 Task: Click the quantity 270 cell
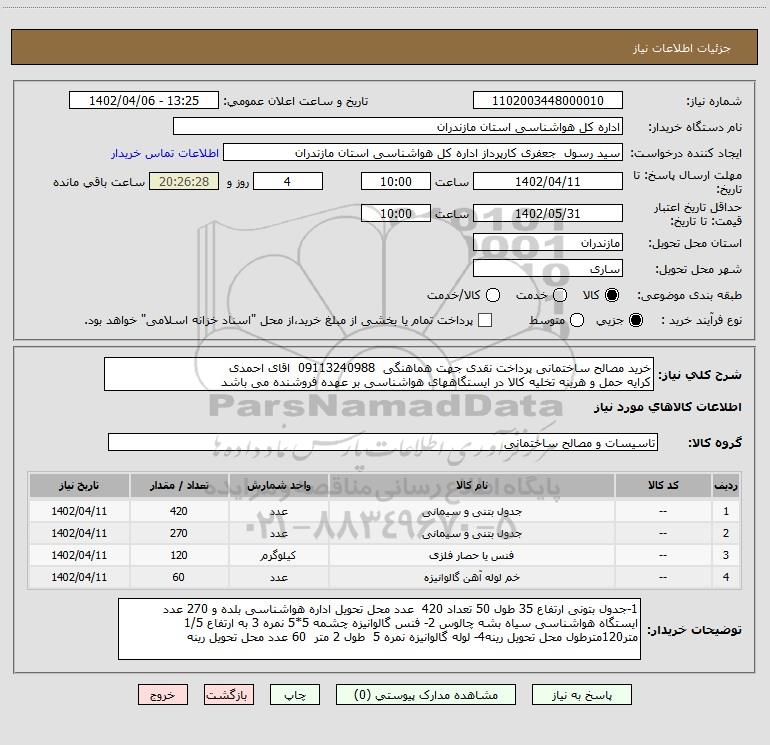[x=179, y=533]
